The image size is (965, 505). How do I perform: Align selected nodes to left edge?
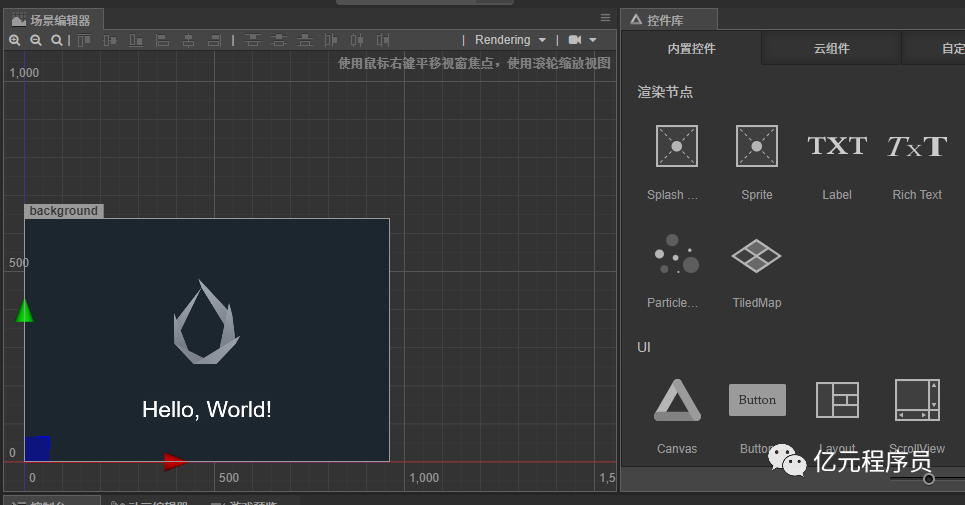(162, 41)
